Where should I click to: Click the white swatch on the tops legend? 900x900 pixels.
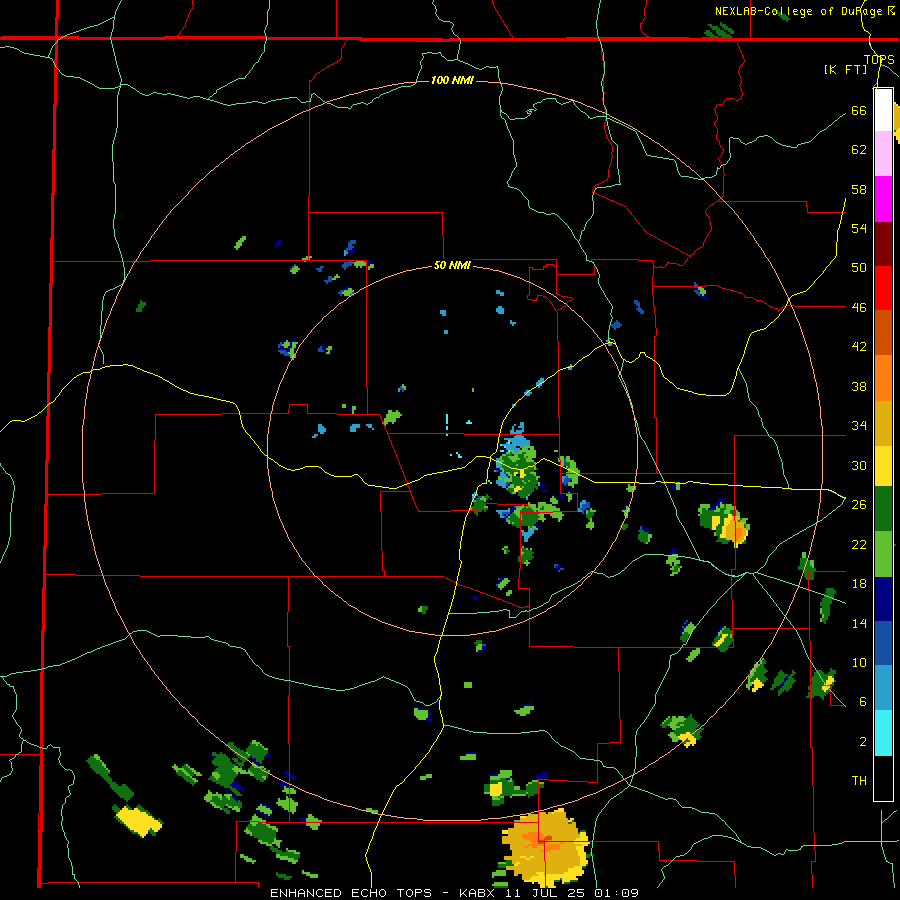pyautogui.click(x=883, y=110)
